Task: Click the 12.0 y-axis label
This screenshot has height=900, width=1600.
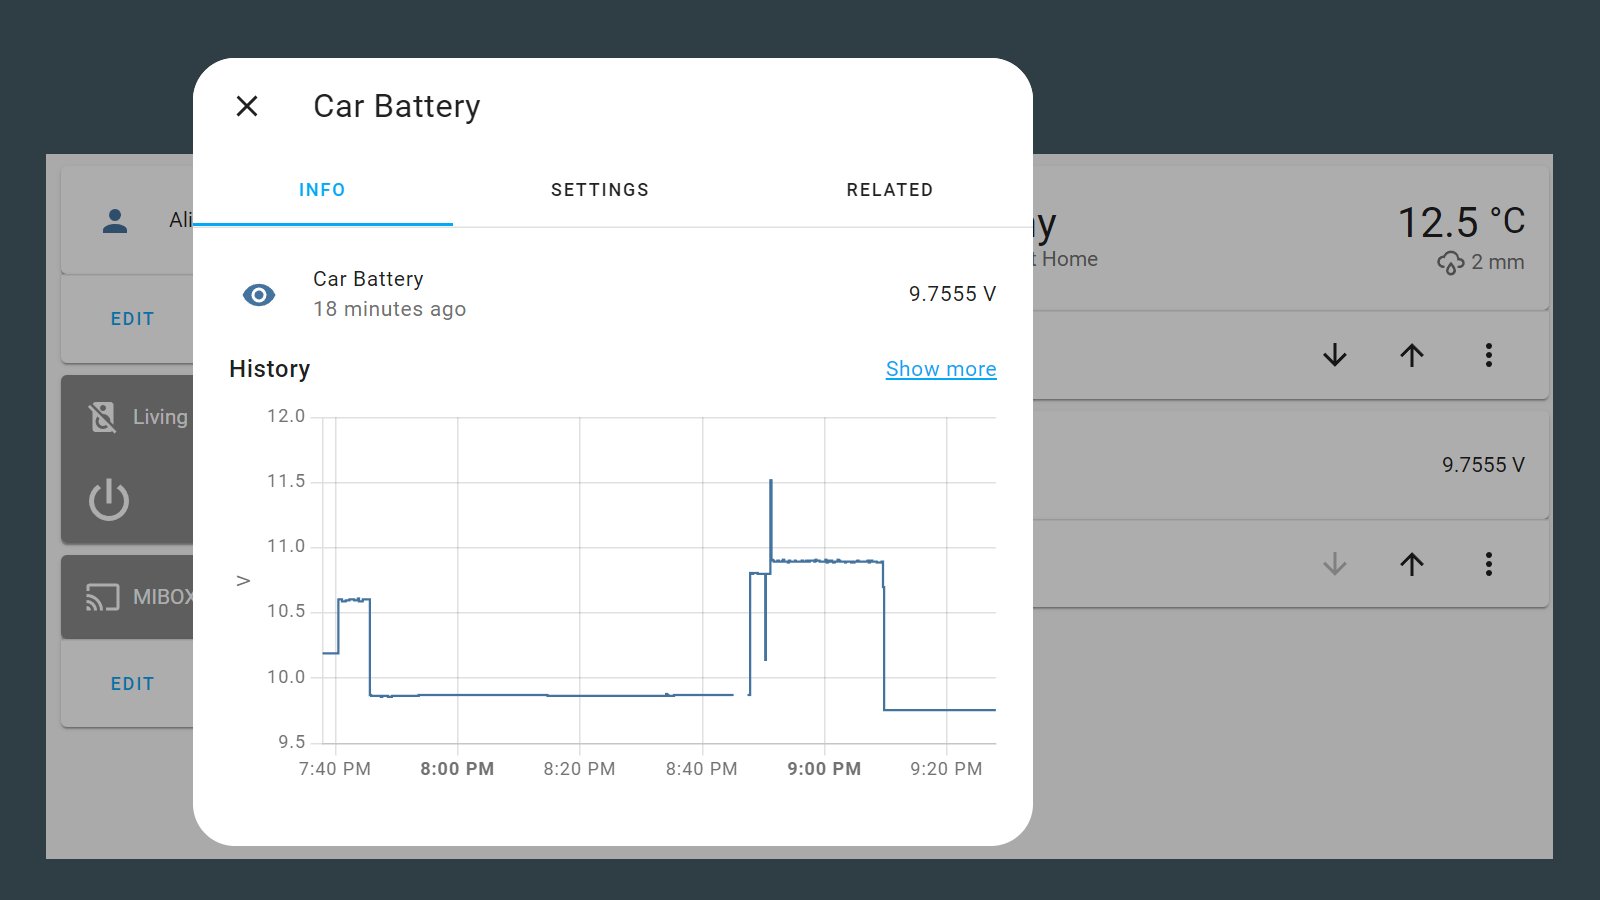Action: [286, 416]
